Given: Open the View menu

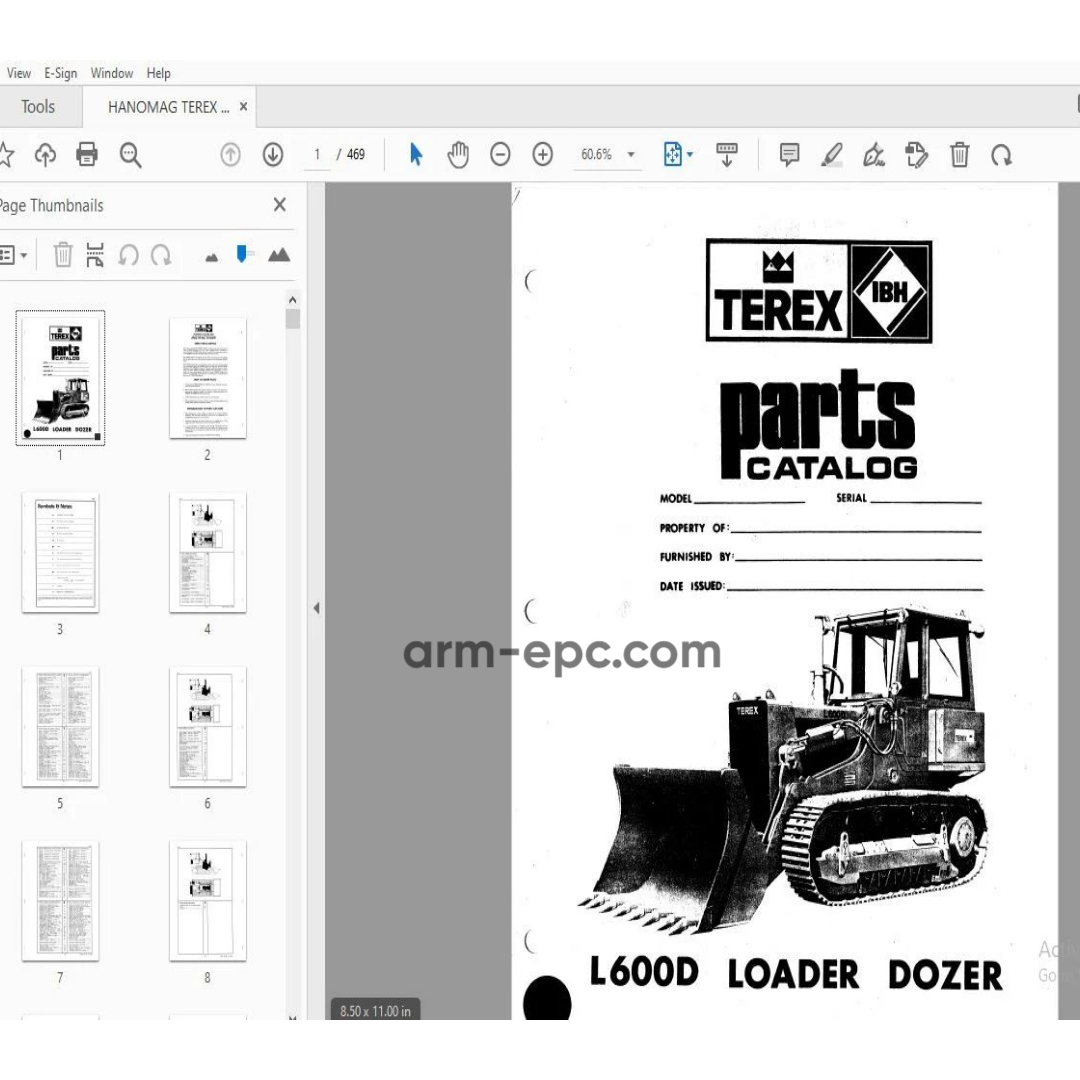Looking at the screenshot, I should 19,73.
